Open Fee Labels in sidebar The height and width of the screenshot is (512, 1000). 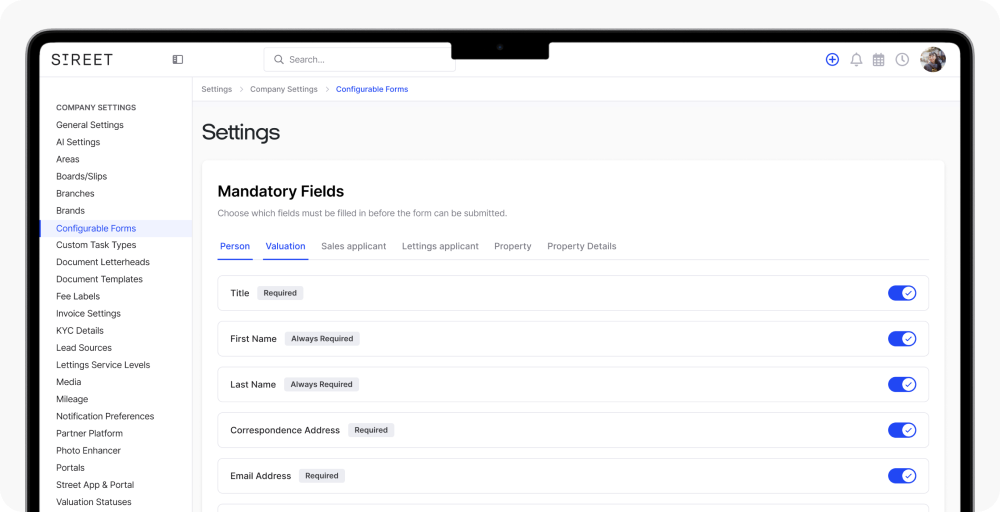pyautogui.click(x=78, y=296)
